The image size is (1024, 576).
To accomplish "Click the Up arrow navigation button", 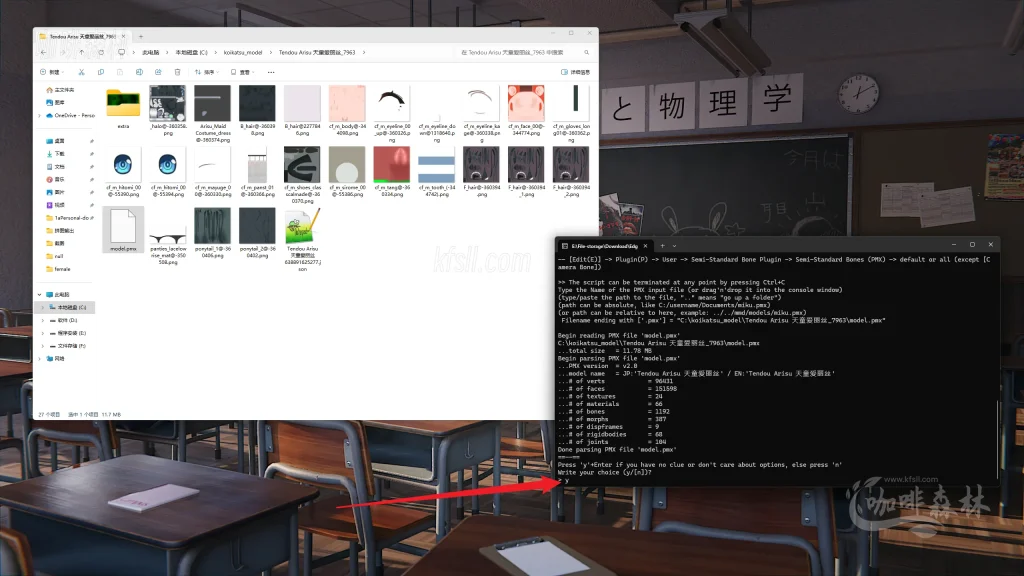I will coord(81,52).
